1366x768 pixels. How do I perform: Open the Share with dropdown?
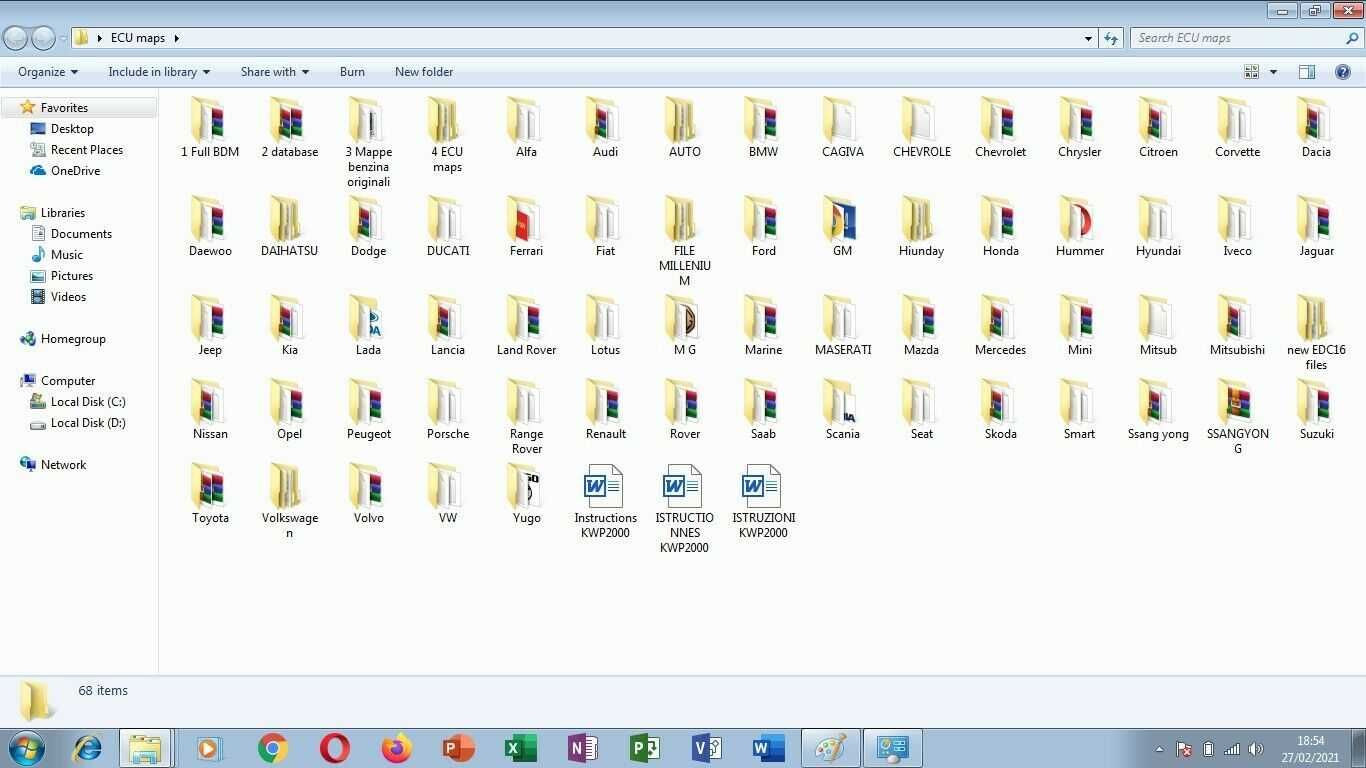(275, 72)
